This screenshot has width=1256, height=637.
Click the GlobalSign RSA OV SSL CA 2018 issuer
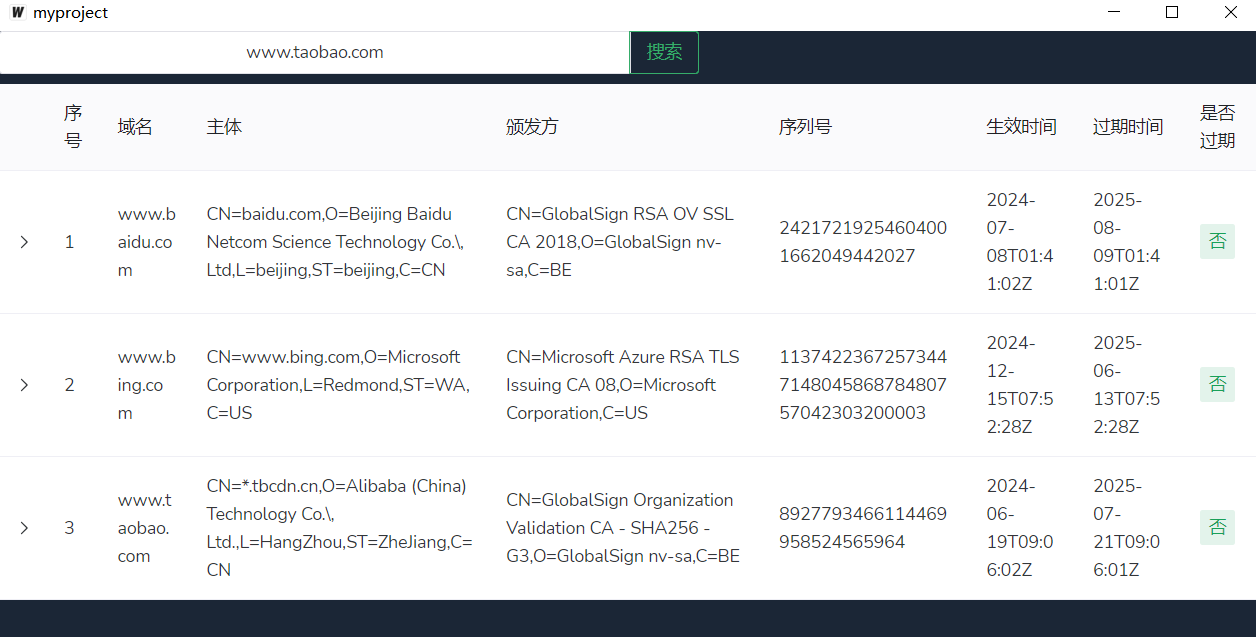pos(620,242)
